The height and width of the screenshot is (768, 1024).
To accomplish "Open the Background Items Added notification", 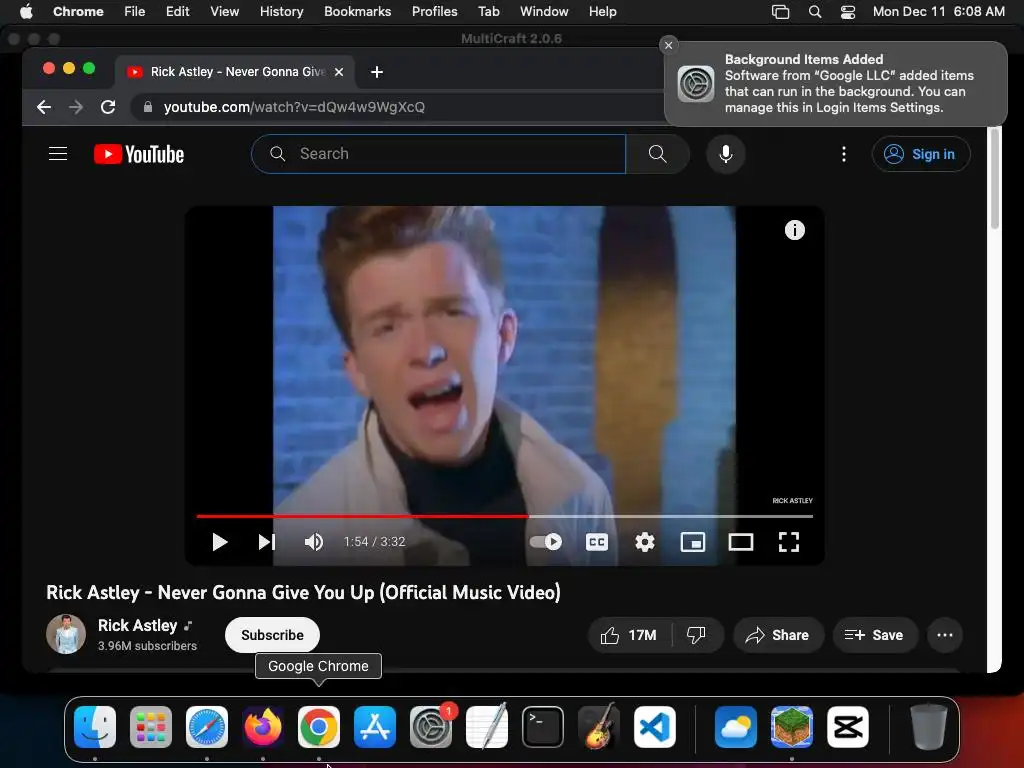I will pyautogui.click(x=836, y=84).
